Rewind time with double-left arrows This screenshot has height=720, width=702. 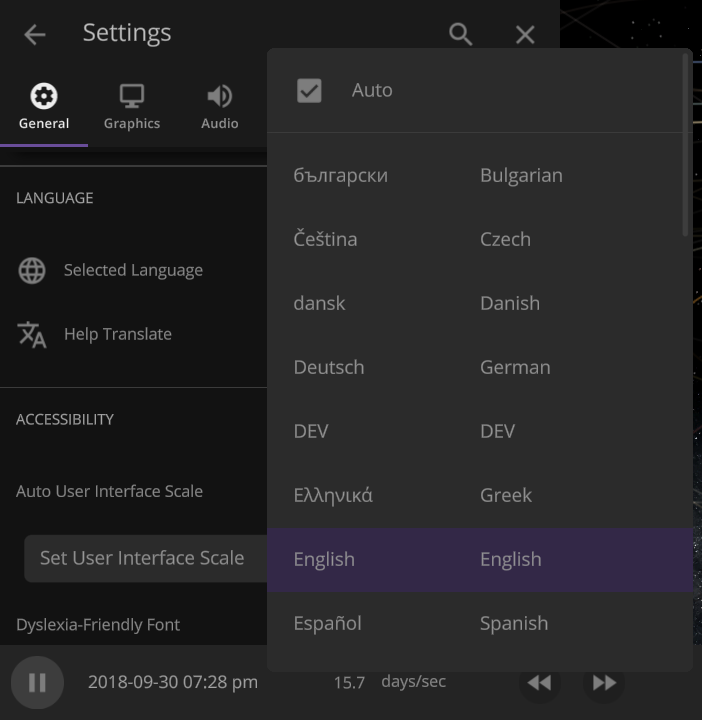[x=539, y=682]
